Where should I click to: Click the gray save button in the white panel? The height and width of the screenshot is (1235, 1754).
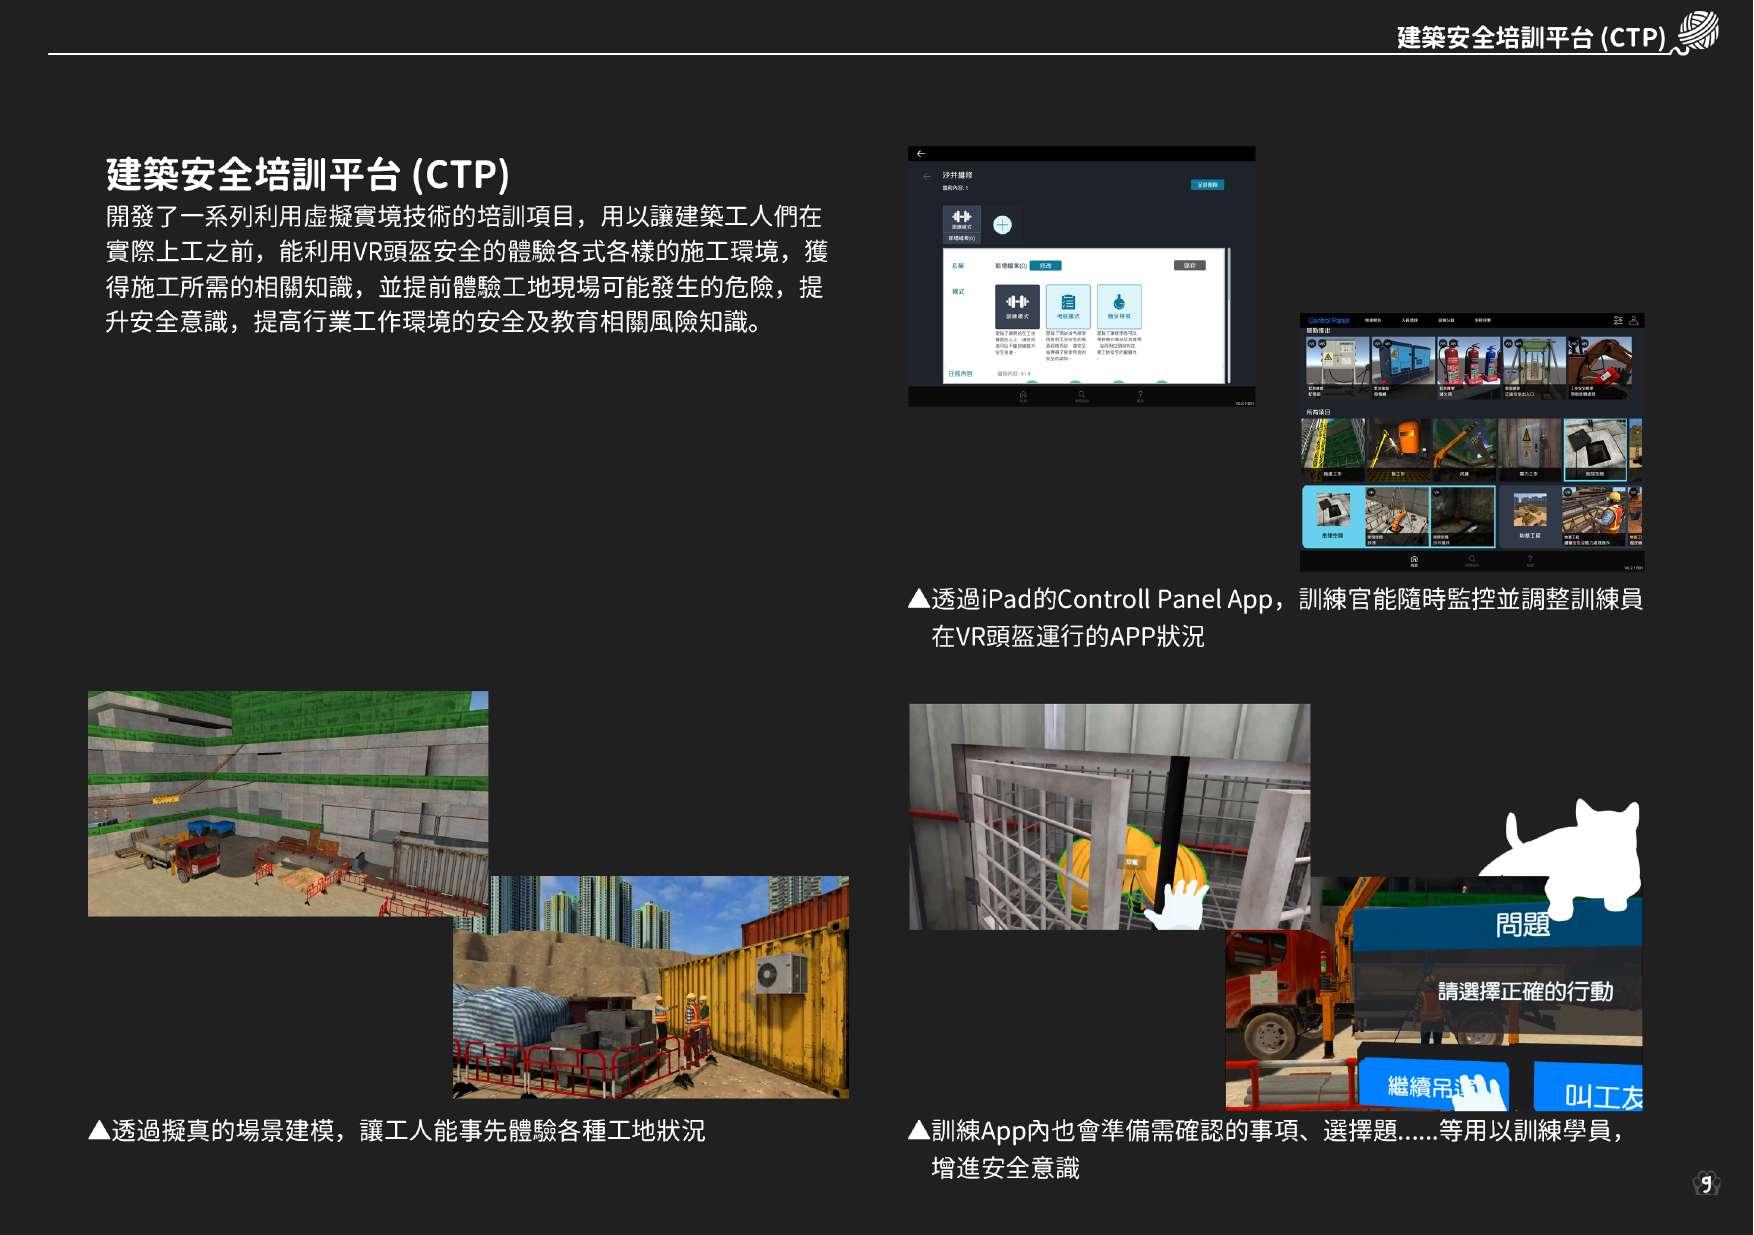click(x=1189, y=265)
